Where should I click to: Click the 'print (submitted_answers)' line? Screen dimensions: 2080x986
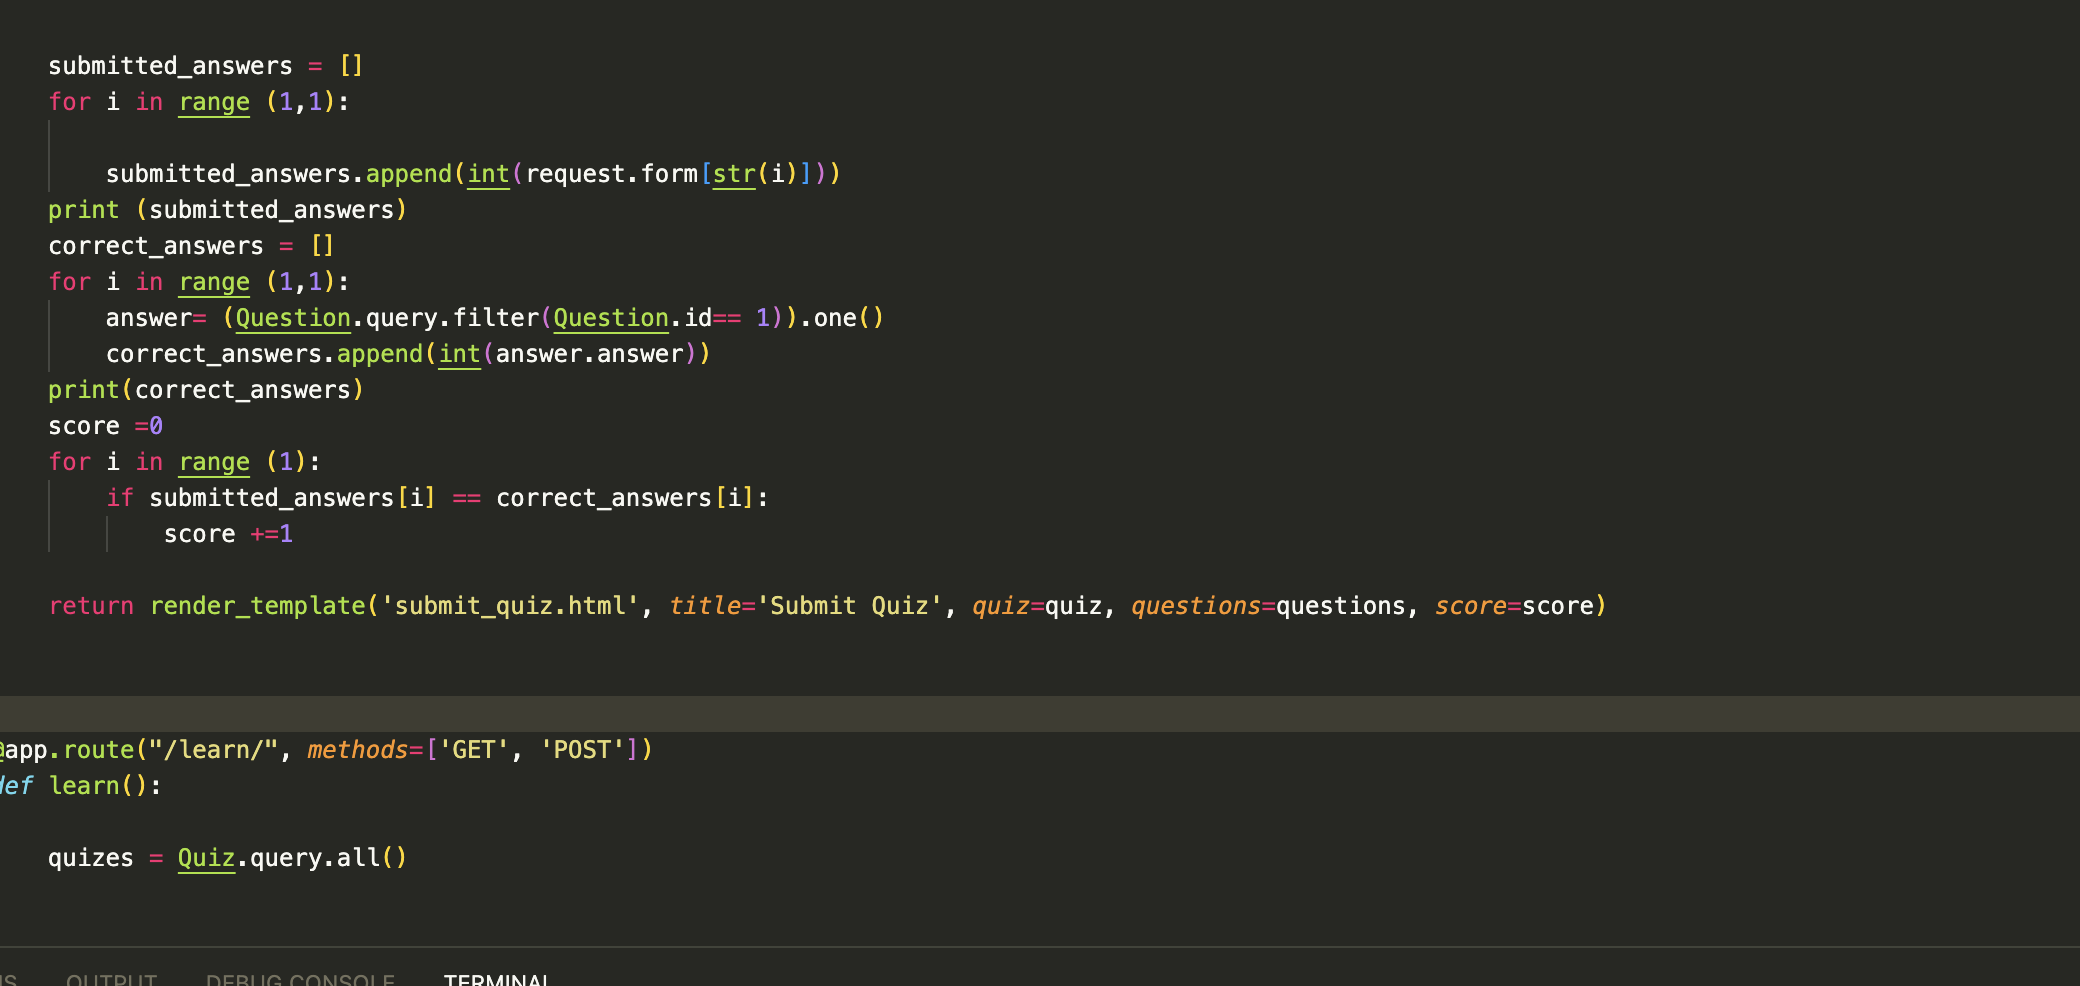coord(228,210)
